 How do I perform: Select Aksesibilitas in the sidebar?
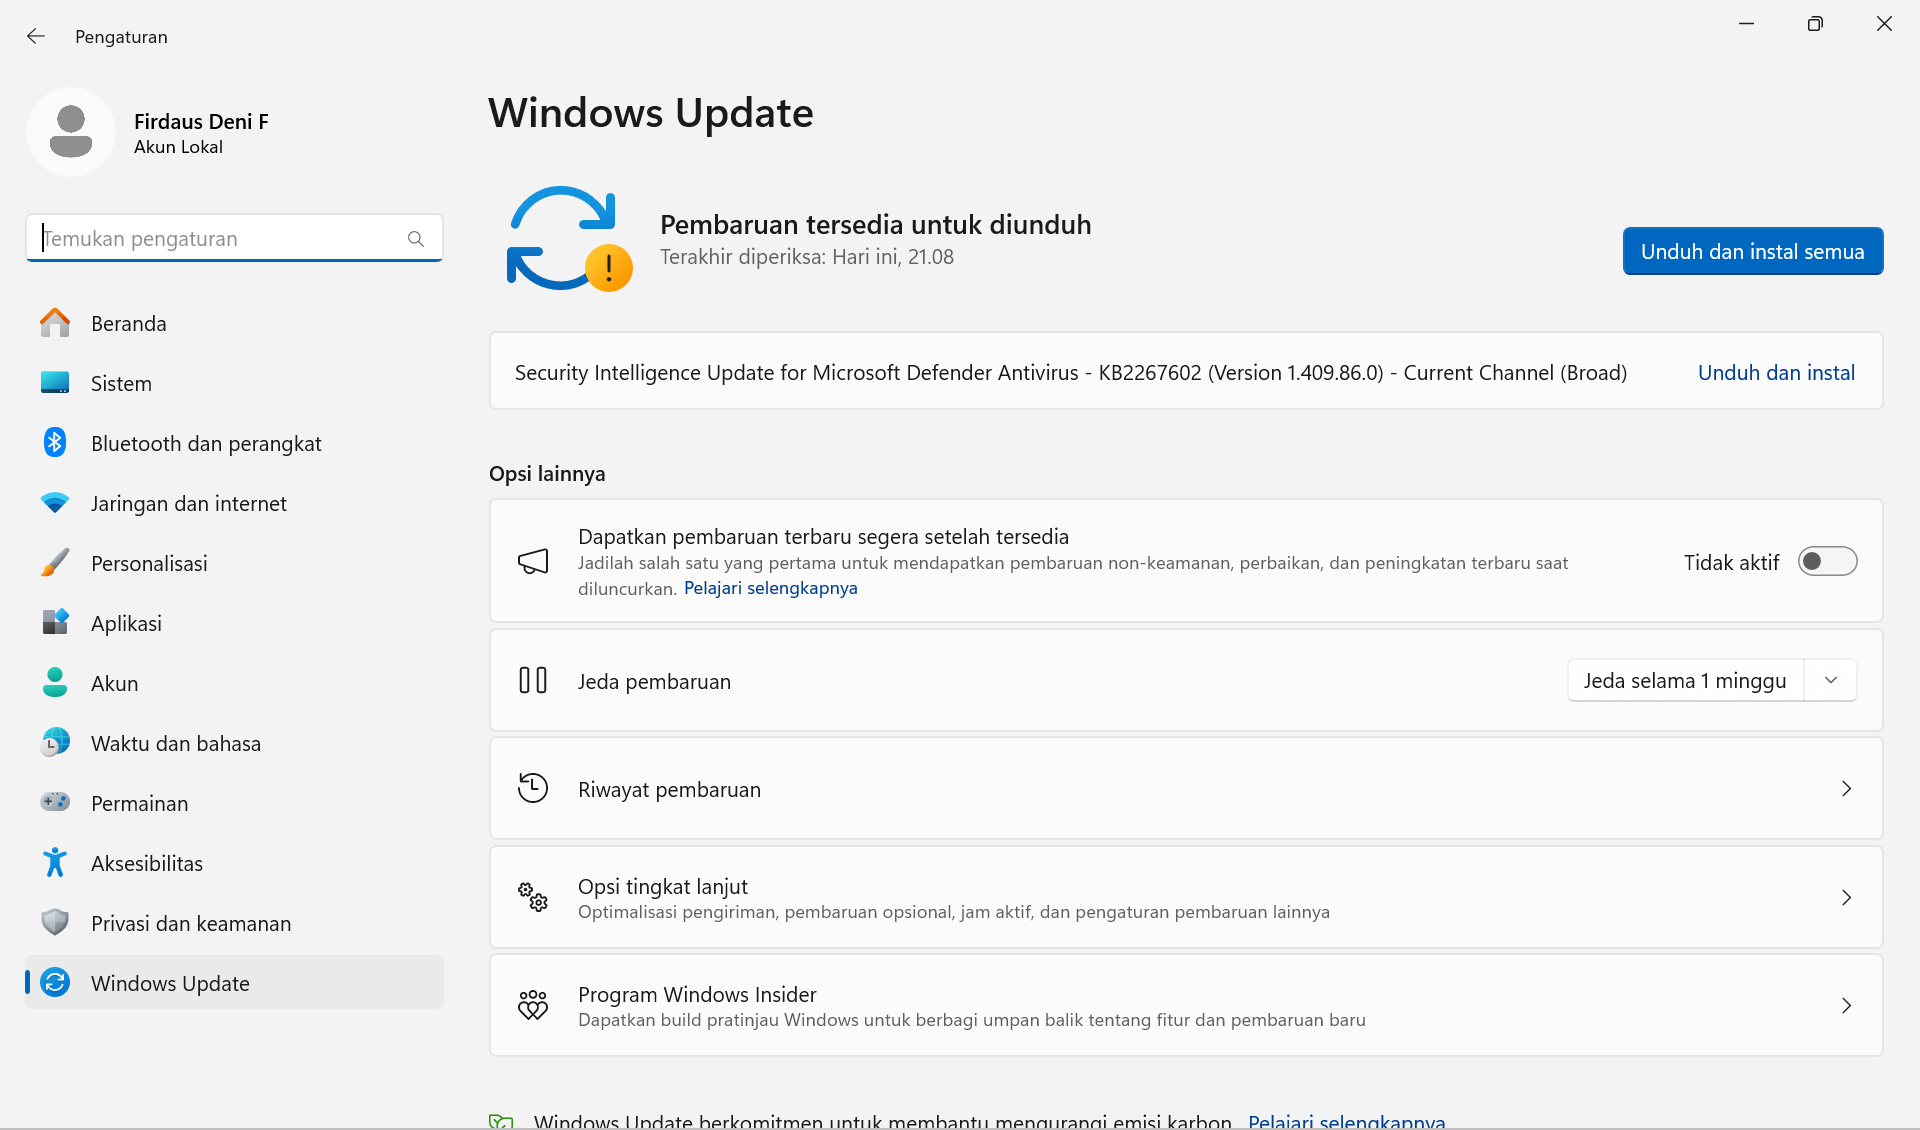click(x=235, y=863)
